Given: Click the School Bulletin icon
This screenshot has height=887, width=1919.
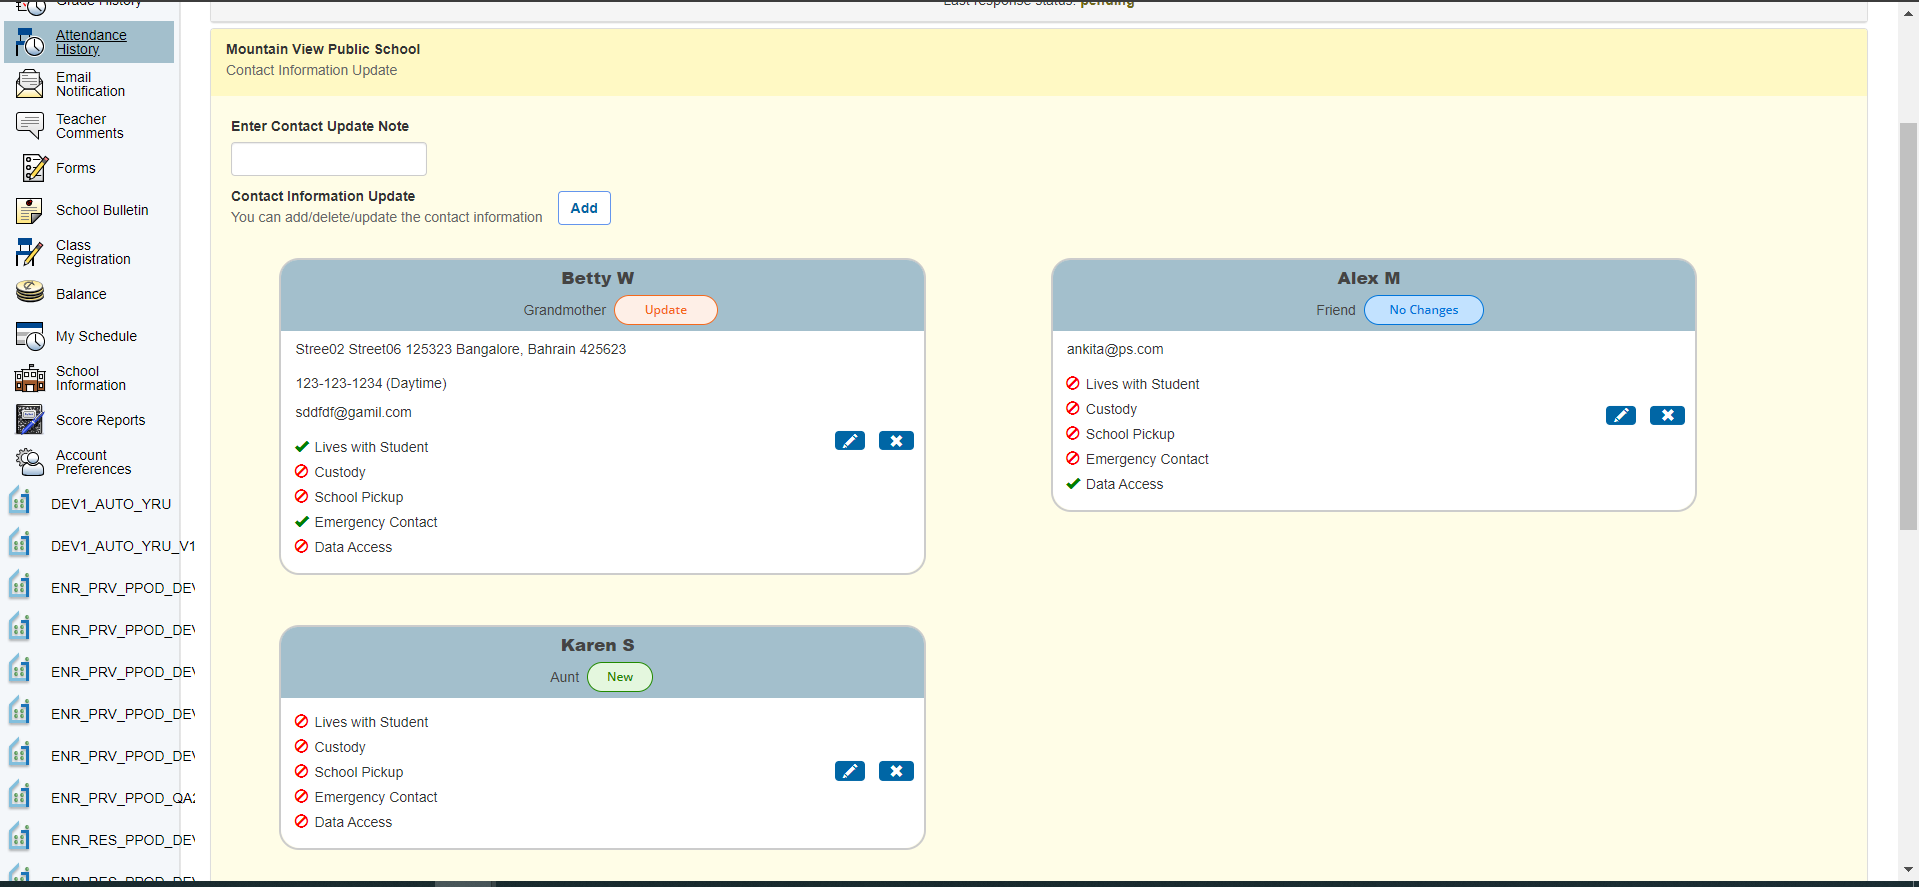Looking at the screenshot, I should (x=30, y=210).
